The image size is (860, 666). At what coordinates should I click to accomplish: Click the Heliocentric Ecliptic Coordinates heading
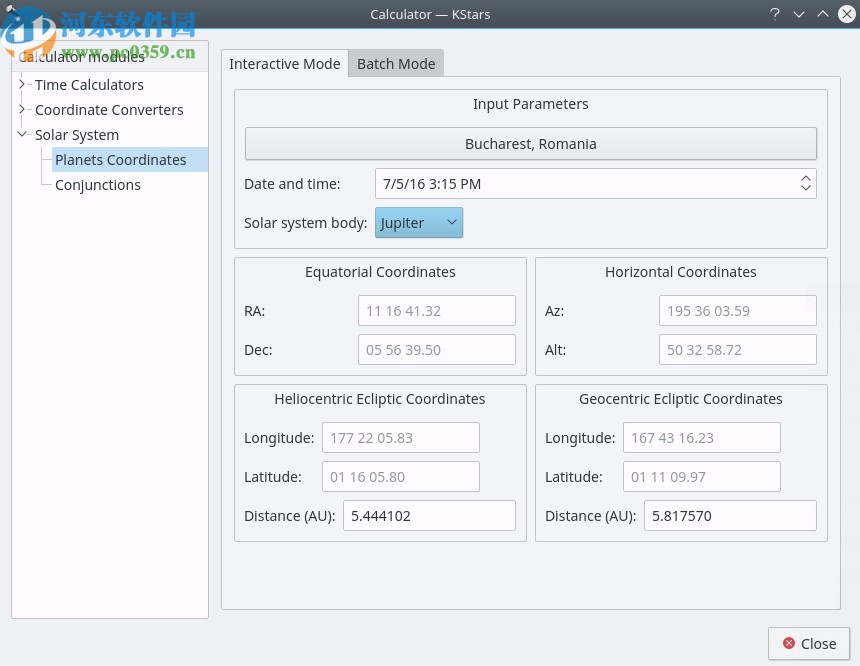(x=380, y=398)
